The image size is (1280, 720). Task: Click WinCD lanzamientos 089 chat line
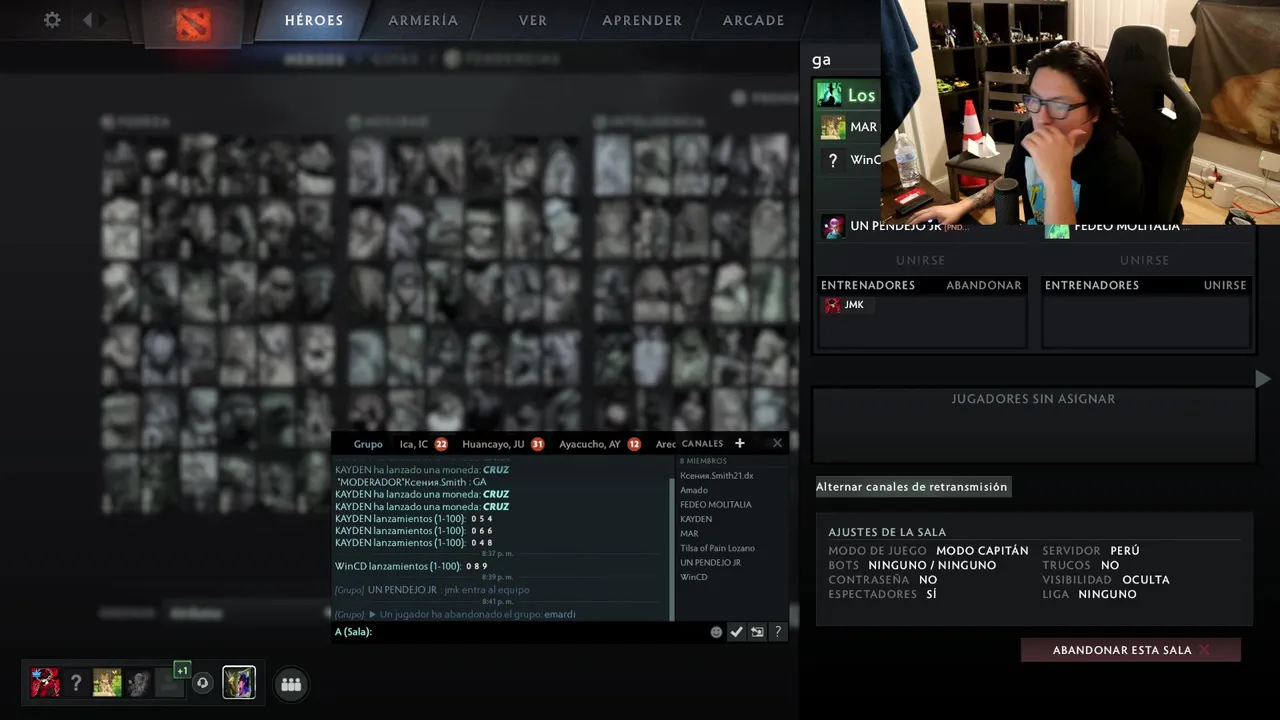pos(412,567)
